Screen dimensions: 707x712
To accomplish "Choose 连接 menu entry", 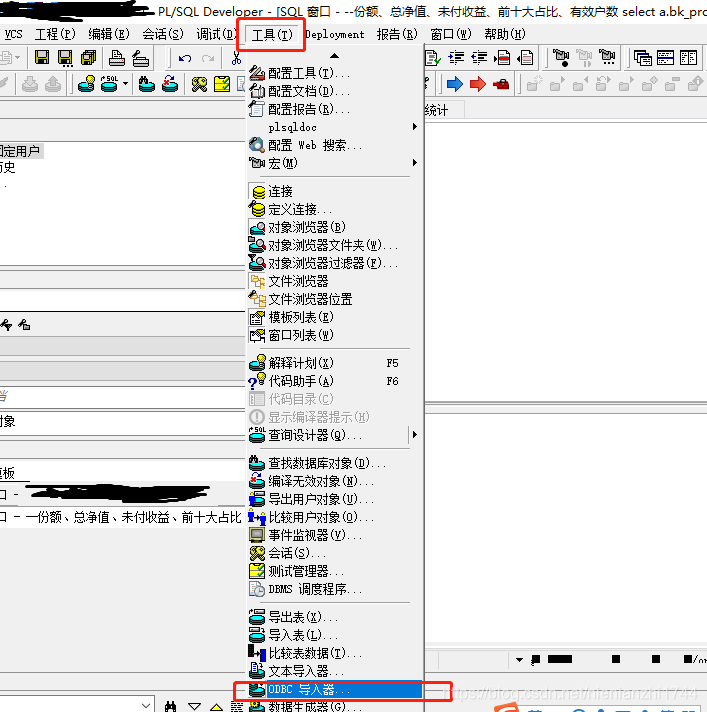I will click(335, 191).
